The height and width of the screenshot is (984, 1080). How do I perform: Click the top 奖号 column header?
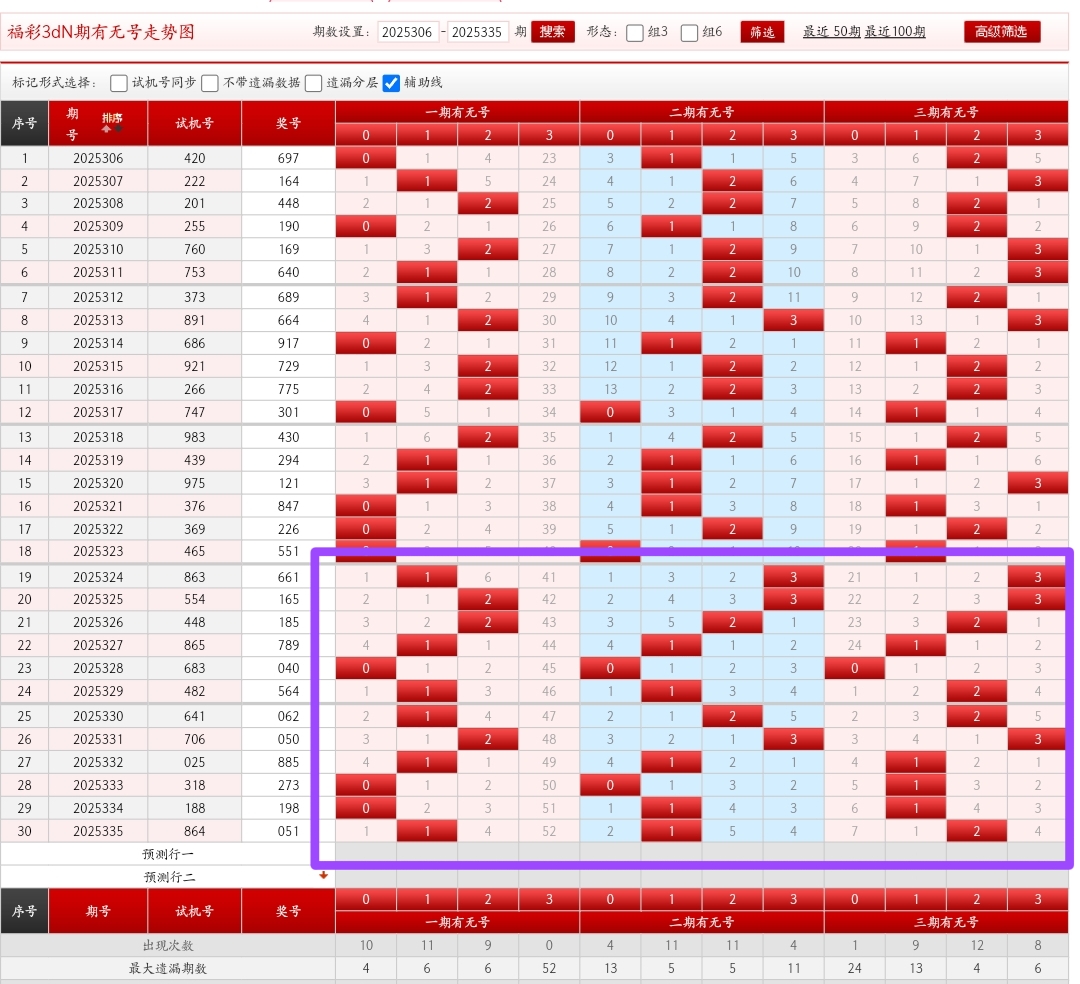coord(288,124)
